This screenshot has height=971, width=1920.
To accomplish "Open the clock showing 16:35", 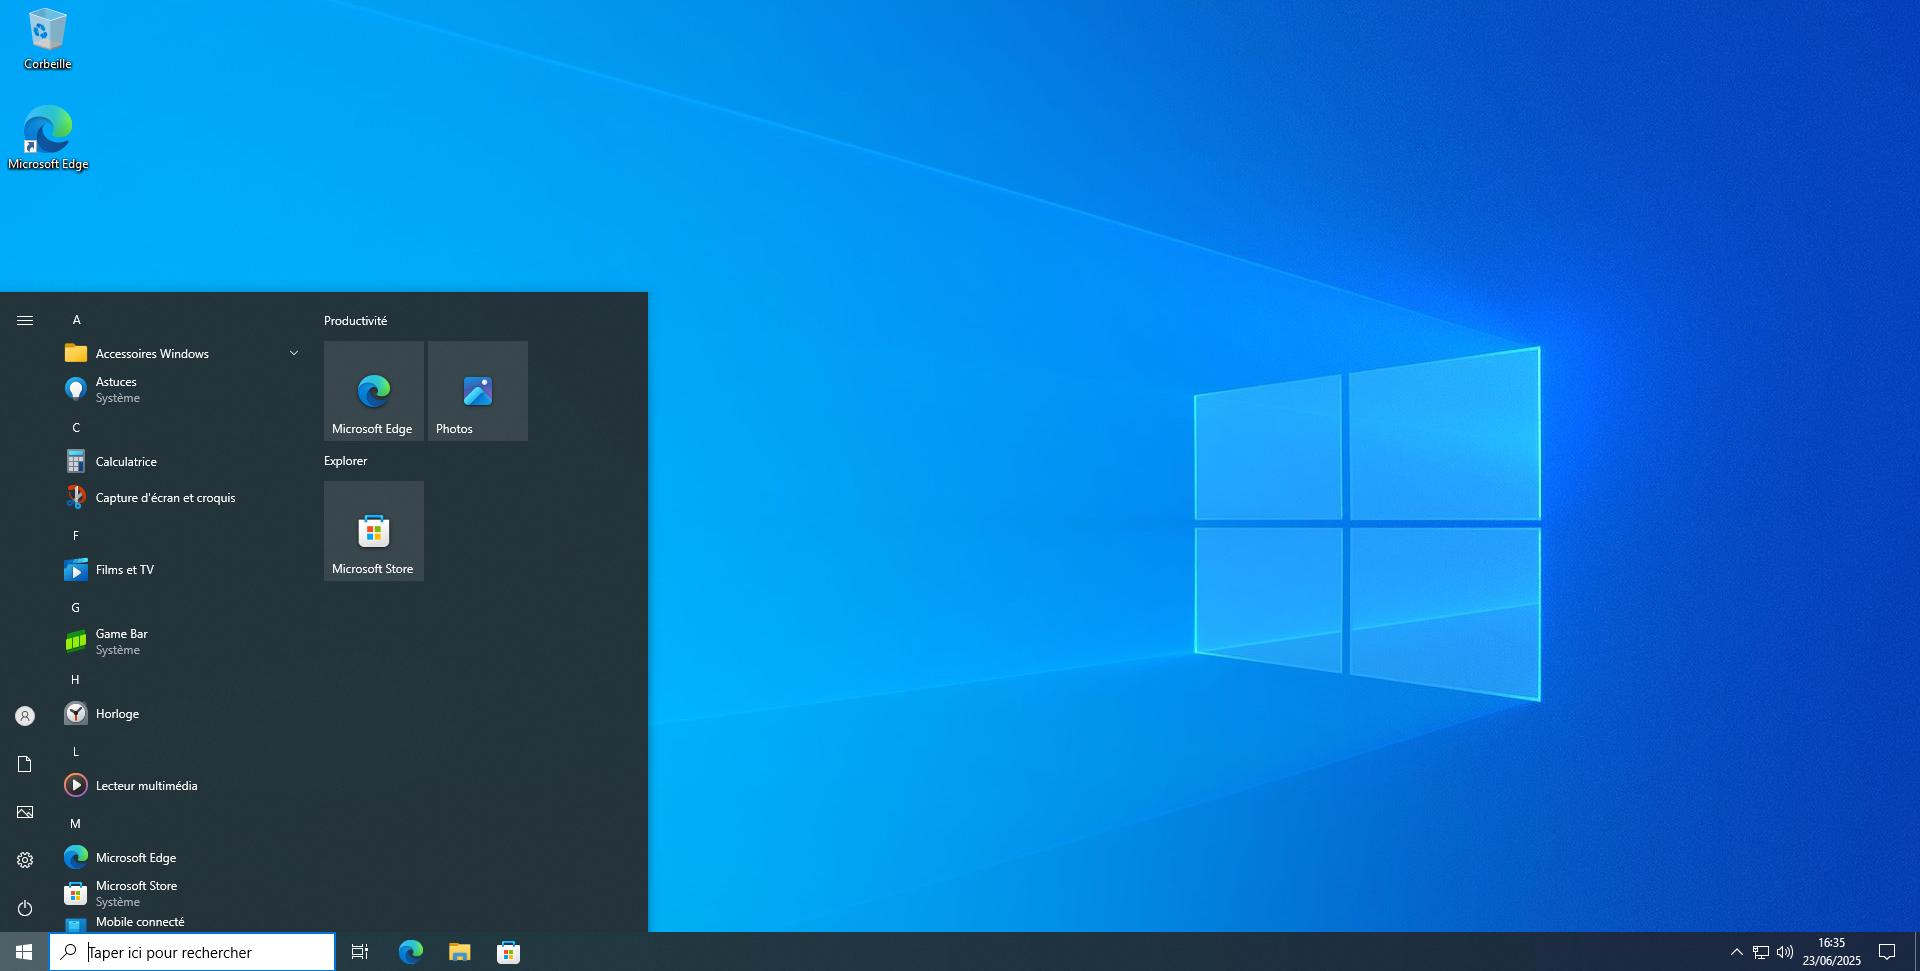I will pos(1832,952).
